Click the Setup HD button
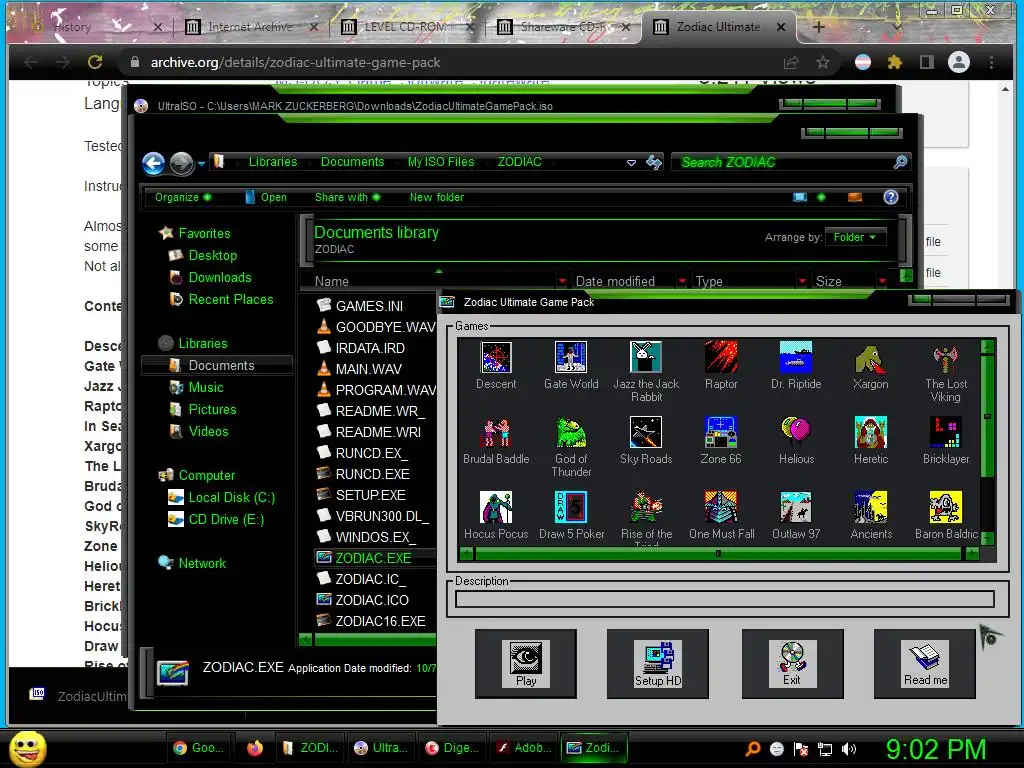This screenshot has width=1024, height=768. 658,664
